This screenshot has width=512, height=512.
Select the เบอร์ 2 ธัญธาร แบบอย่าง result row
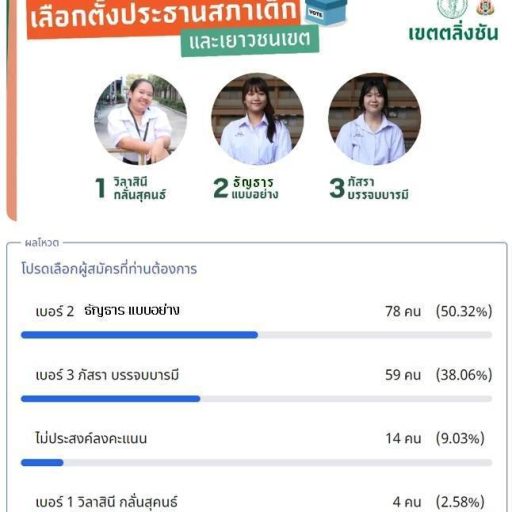coord(256,320)
